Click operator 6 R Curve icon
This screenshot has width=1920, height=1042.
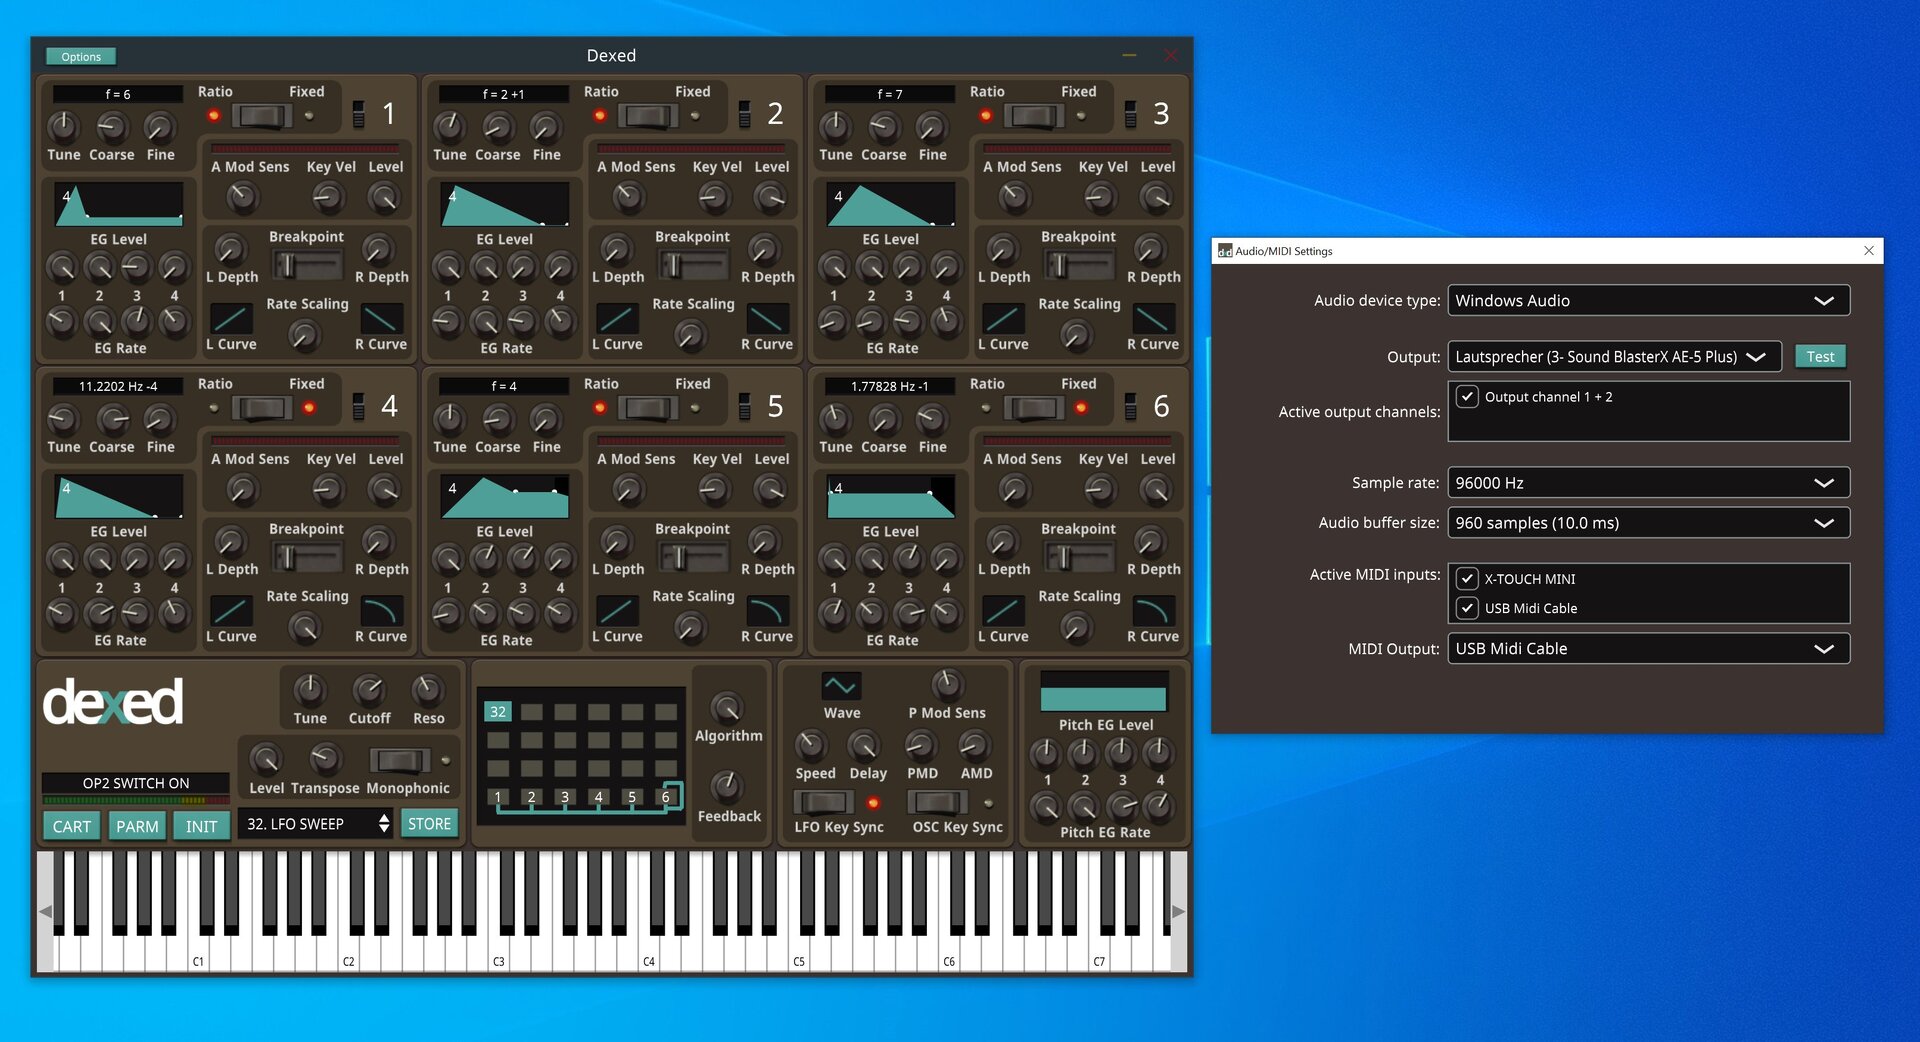(1153, 611)
